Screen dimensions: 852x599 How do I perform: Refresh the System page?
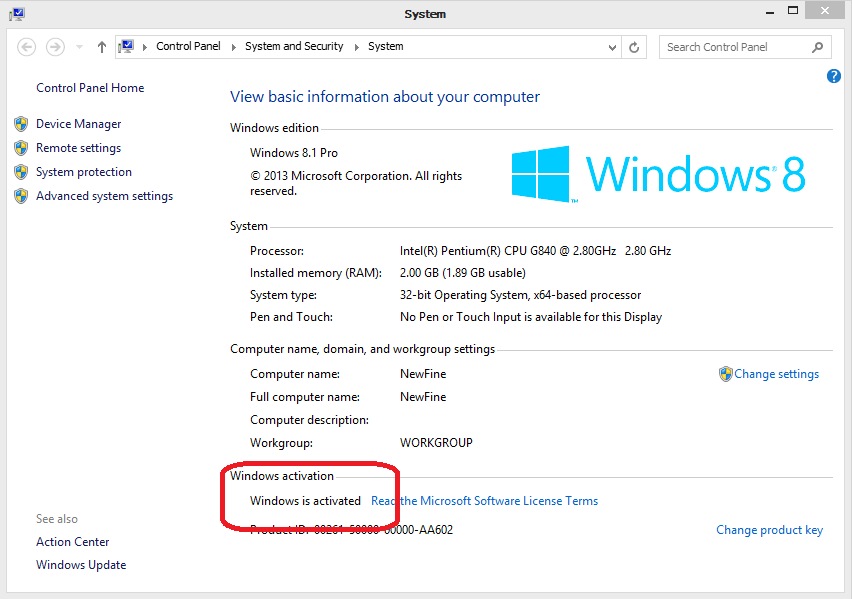click(x=634, y=47)
